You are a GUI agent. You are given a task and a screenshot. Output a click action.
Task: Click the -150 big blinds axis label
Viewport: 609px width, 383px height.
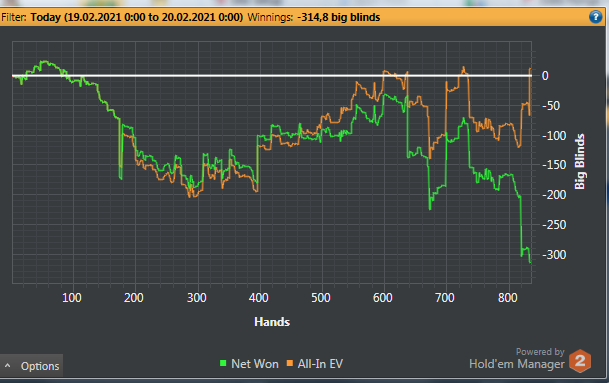554,165
